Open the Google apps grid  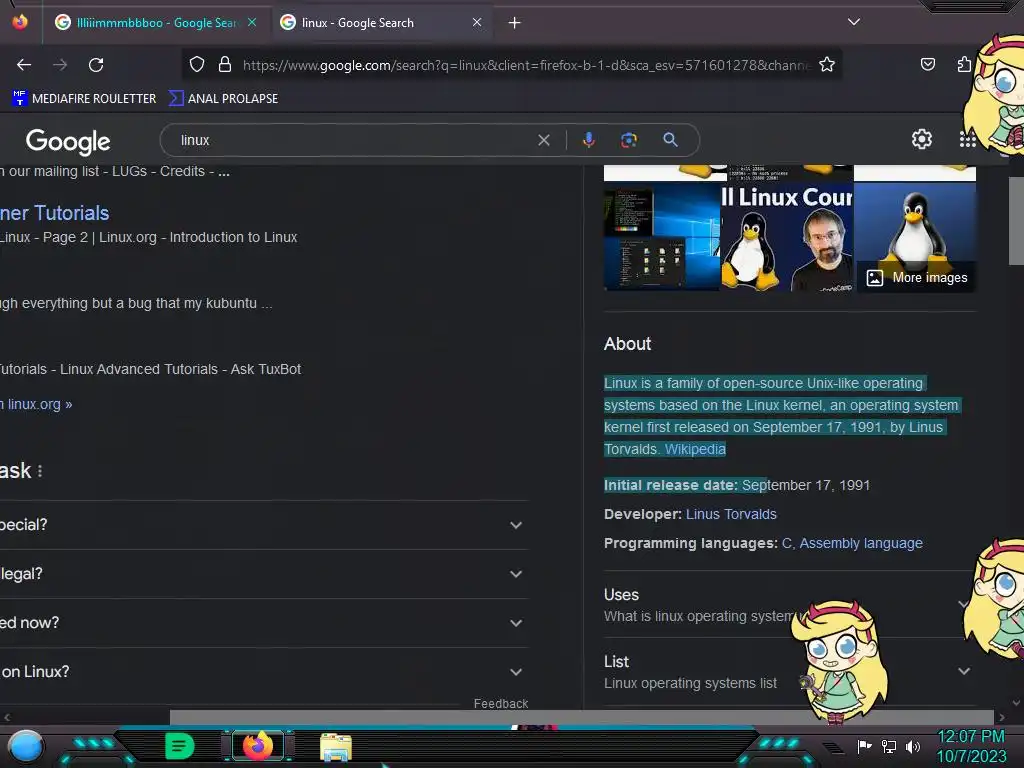pyautogui.click(x=967, y=139)
